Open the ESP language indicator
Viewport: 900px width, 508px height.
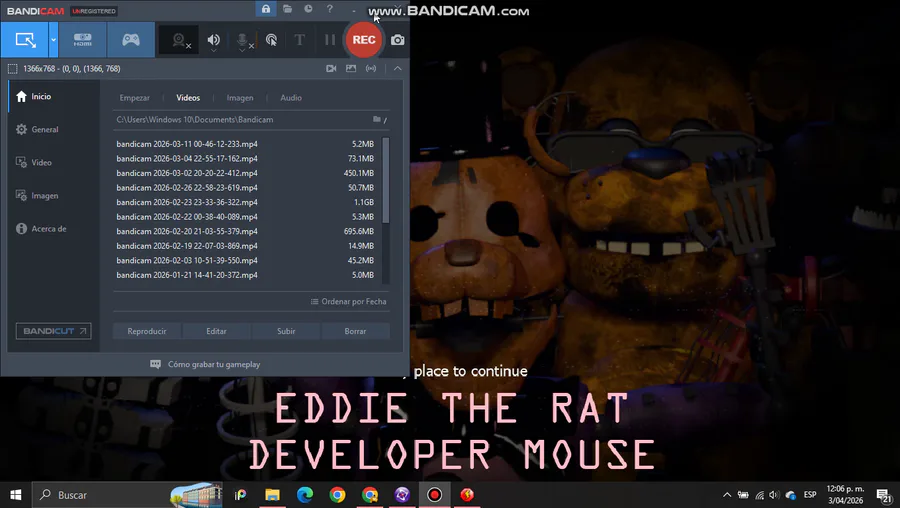810,495
